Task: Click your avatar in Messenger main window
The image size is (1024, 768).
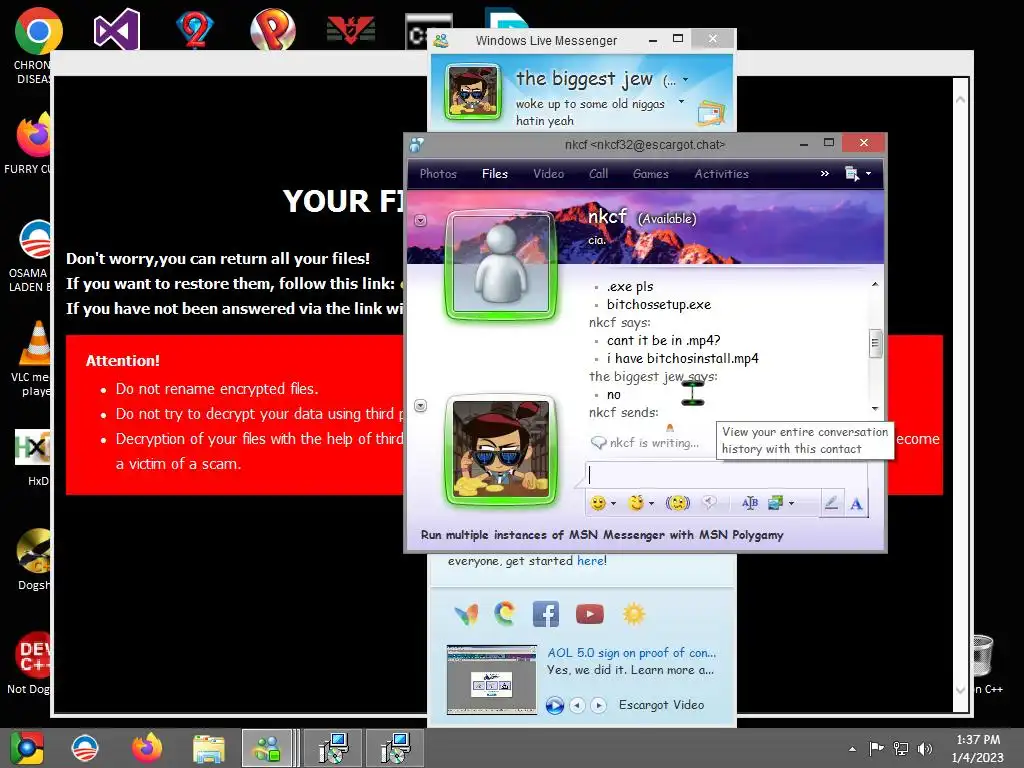Action: pos(473,91)
